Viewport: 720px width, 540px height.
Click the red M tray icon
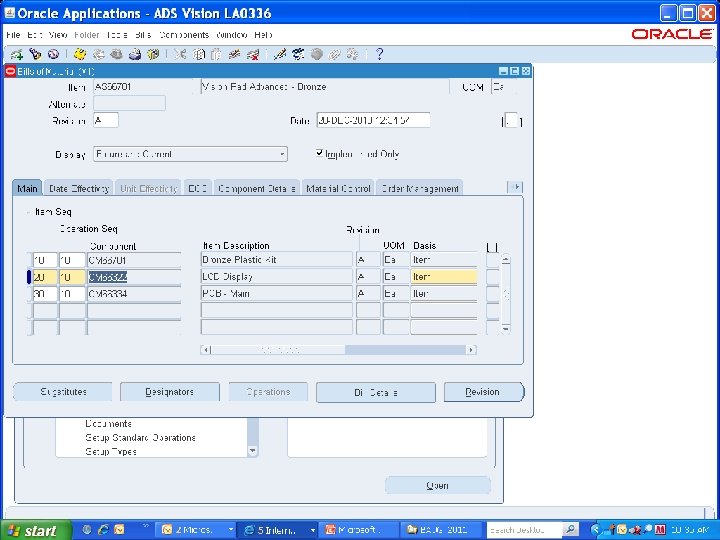[x=660, y=530]
